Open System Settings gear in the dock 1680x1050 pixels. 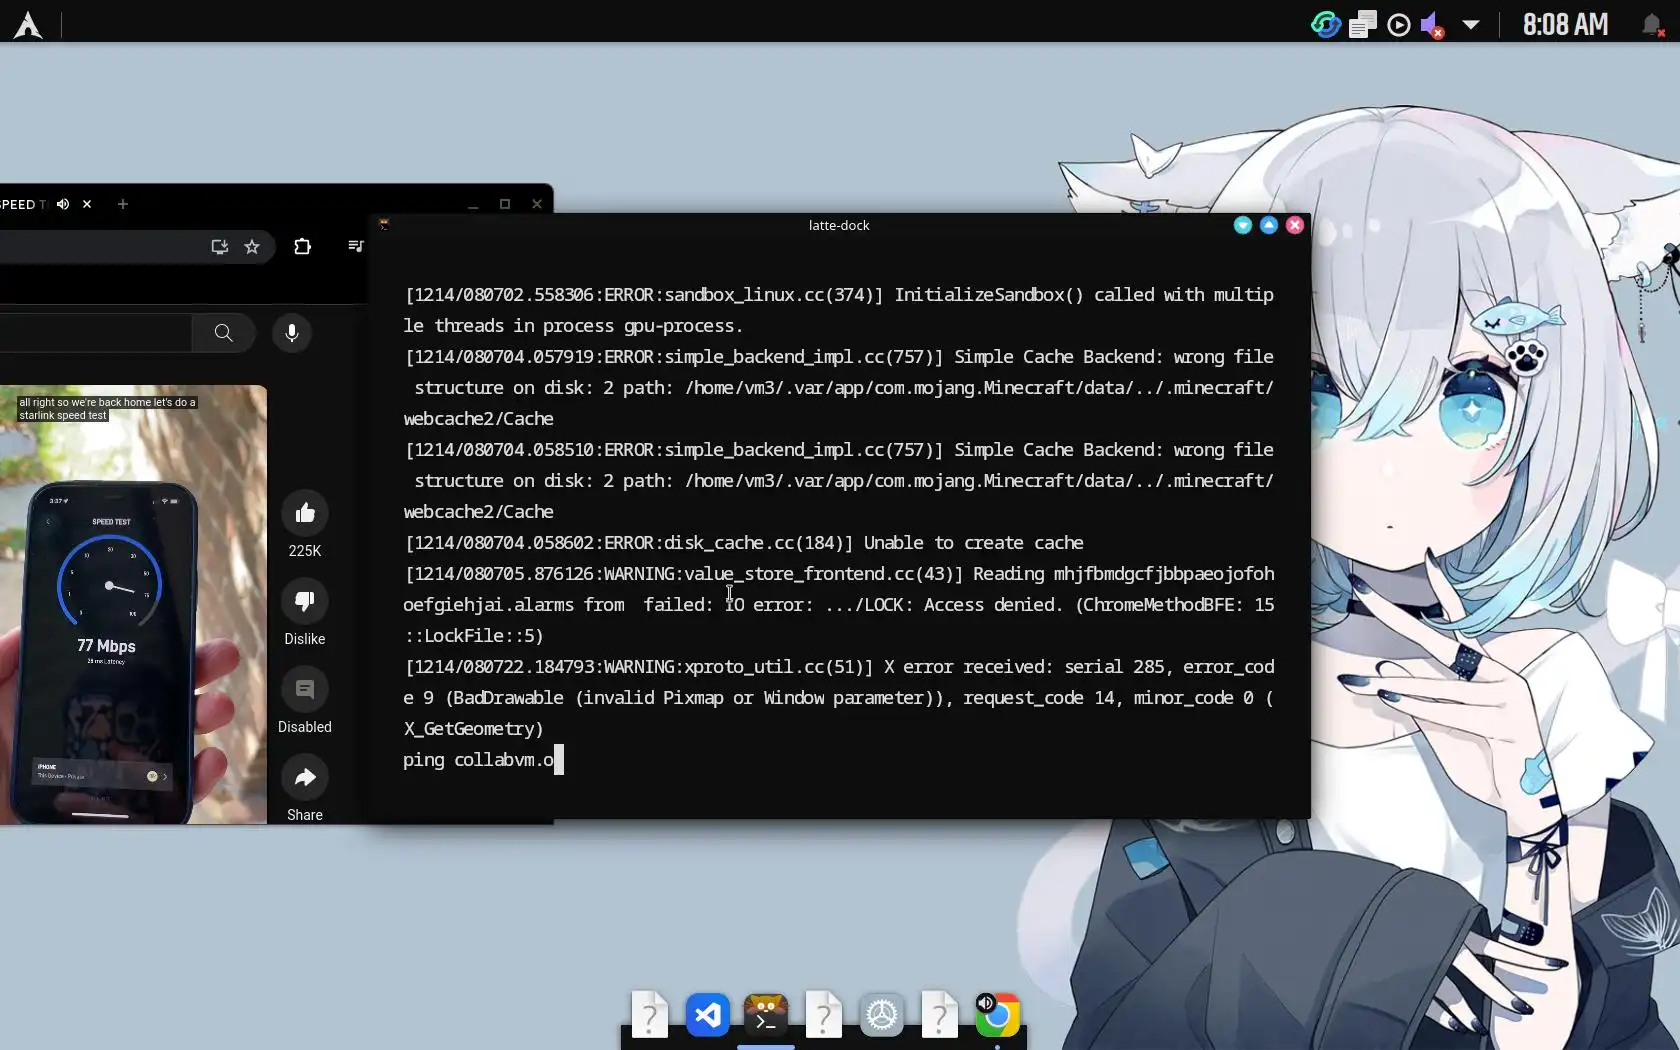point(882,1015)
